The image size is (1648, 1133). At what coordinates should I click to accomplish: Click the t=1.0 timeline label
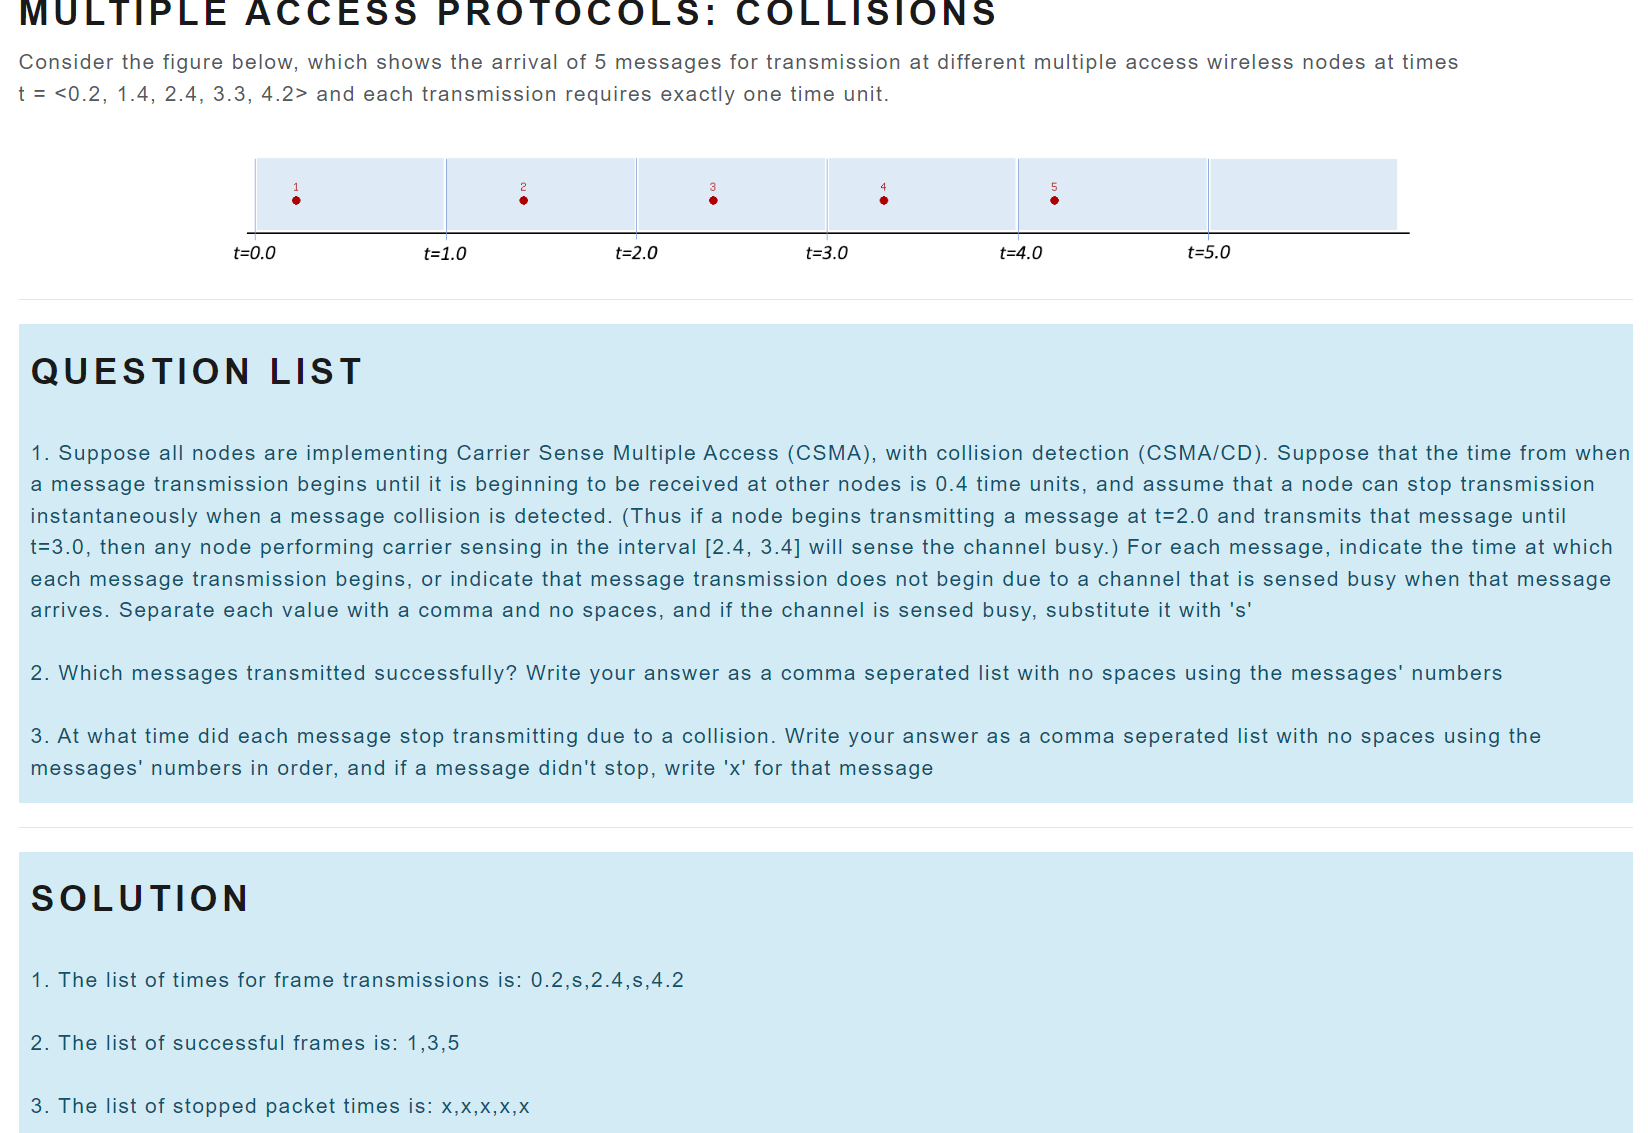click(x=443, y=253)
